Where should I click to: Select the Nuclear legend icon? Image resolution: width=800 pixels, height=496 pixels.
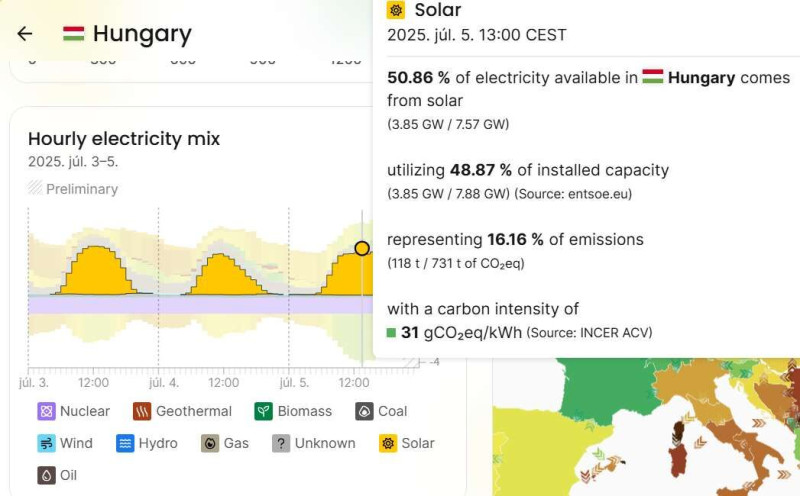[46, 411]
